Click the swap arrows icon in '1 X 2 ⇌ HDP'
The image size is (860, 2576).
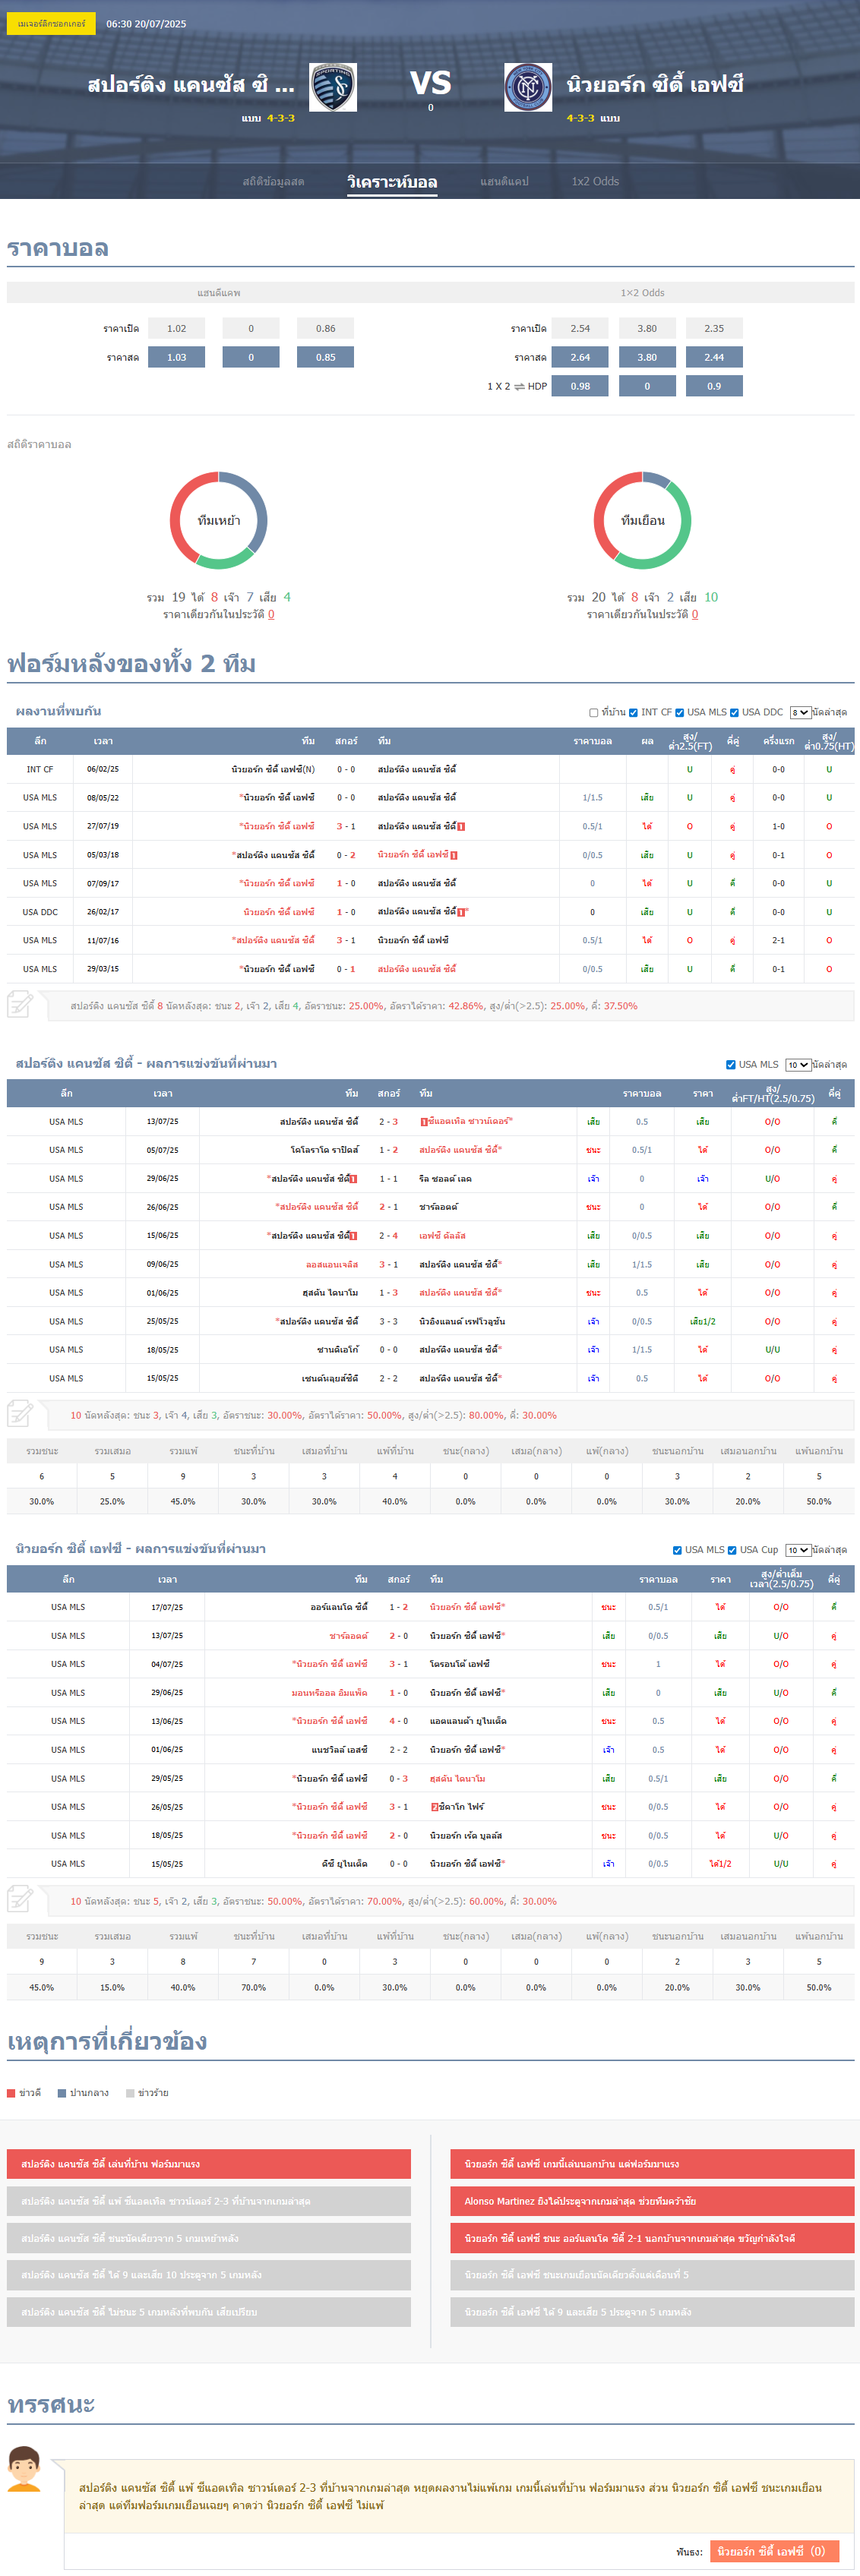(x=519, y=386)
